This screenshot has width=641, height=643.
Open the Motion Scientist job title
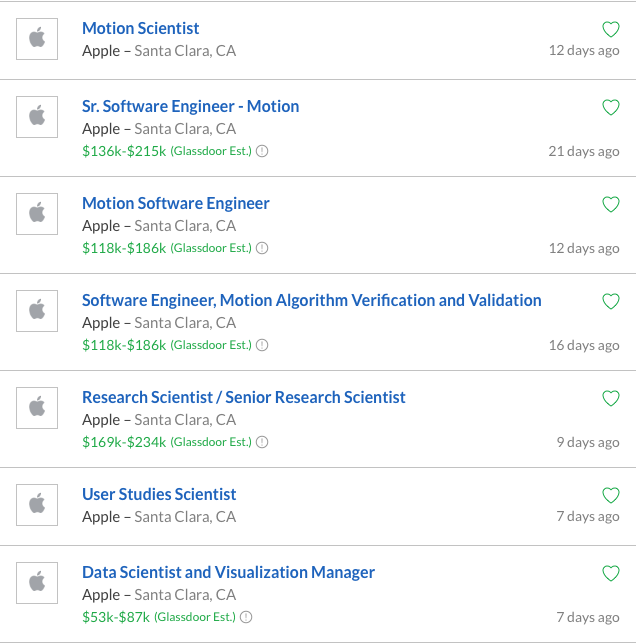140,29
